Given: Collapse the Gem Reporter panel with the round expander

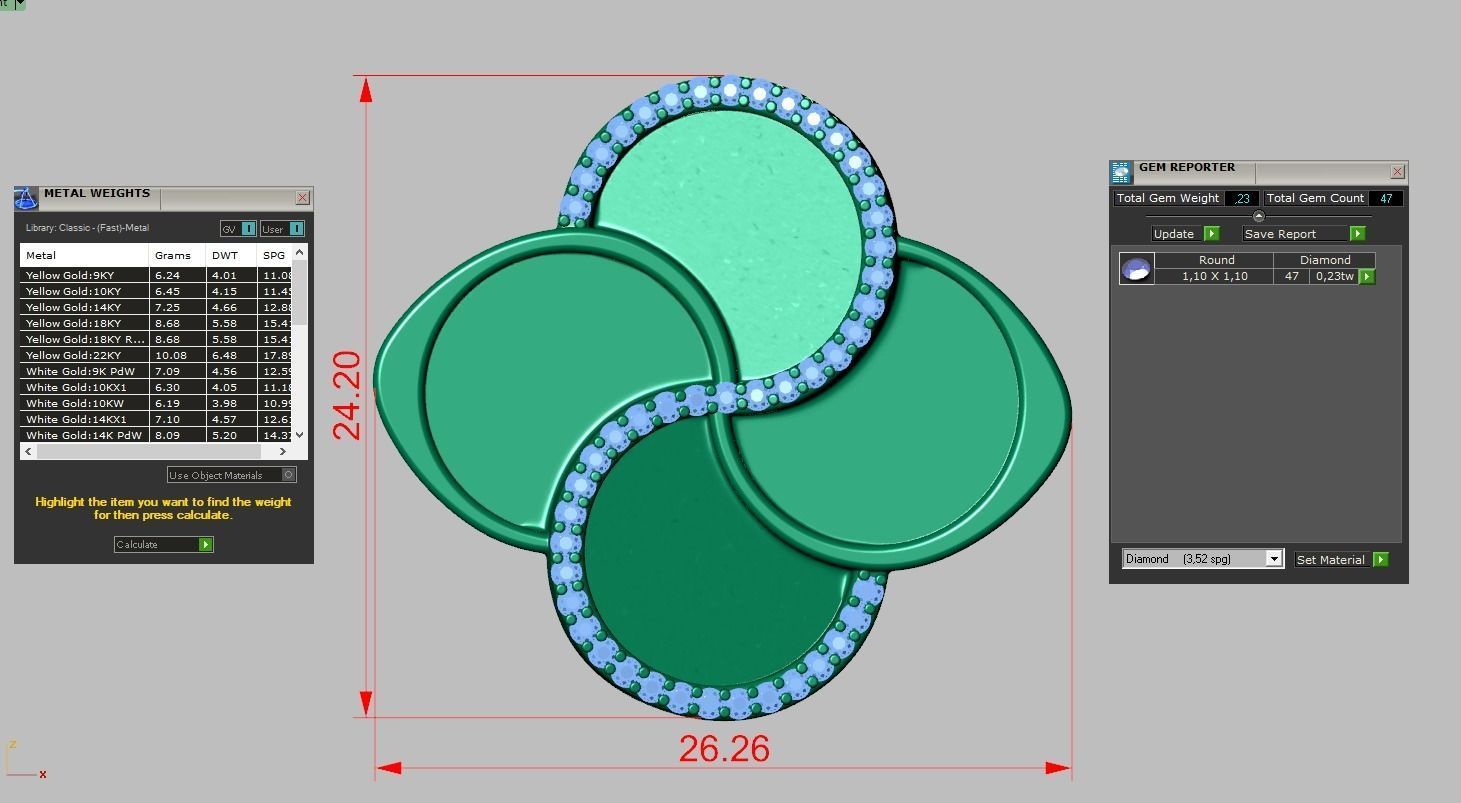Looking at the screenshot, I should click(x=1259, y=216).
